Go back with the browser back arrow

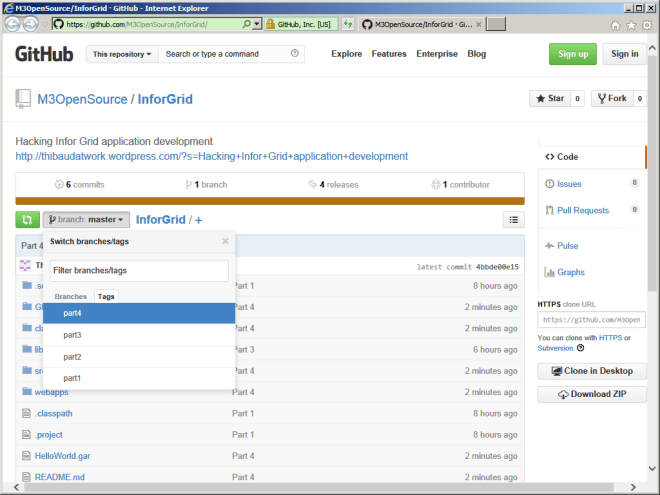click(14, 23)
